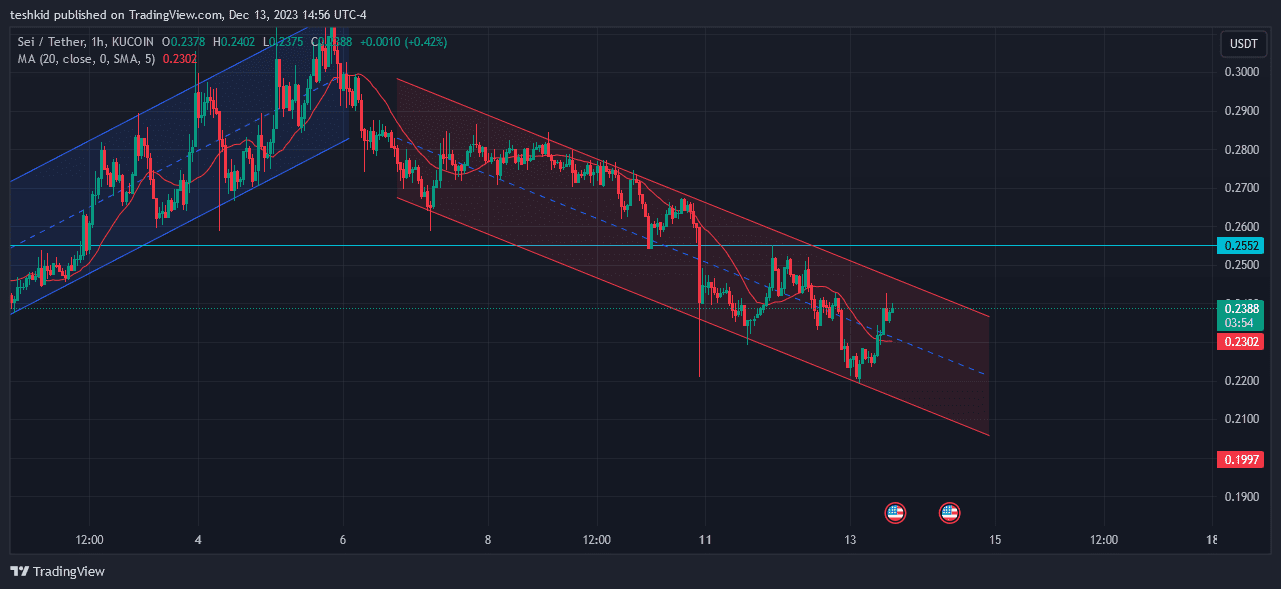This screenshot has height=589, width=1281.
Task: Click the 12:00 label on the time axis
Action: click(x=88, y=539)
